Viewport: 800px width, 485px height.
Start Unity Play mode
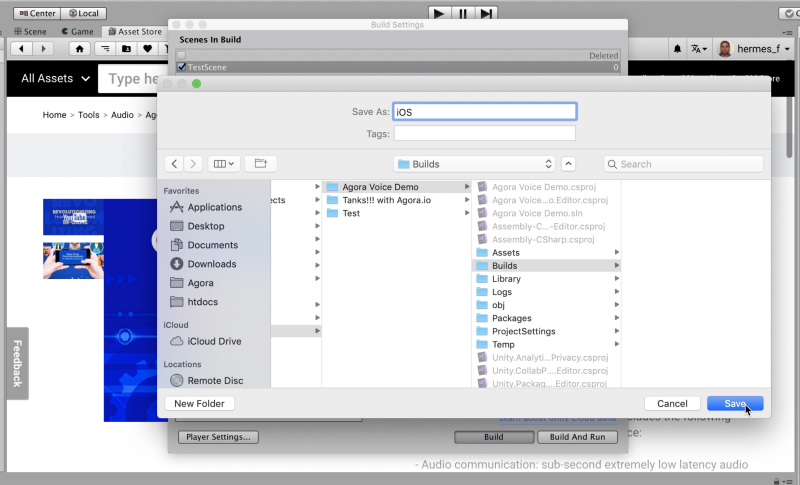pyautogui.click(x=439, y=13)
